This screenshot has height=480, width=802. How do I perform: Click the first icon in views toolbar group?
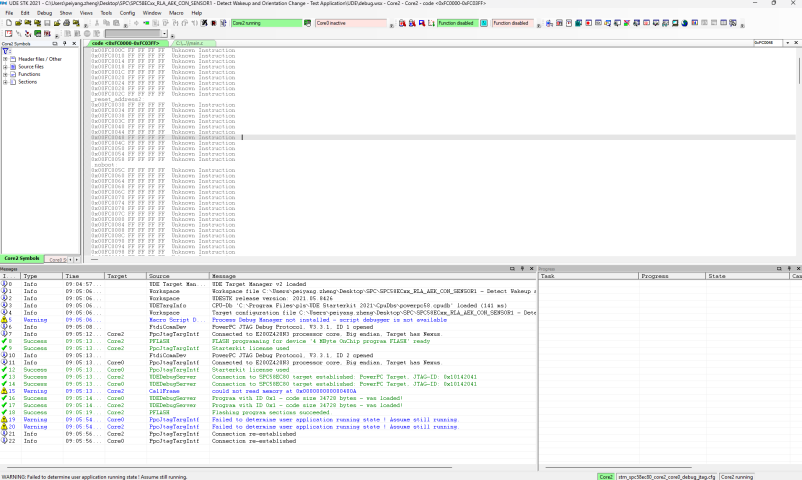(549, 23)
